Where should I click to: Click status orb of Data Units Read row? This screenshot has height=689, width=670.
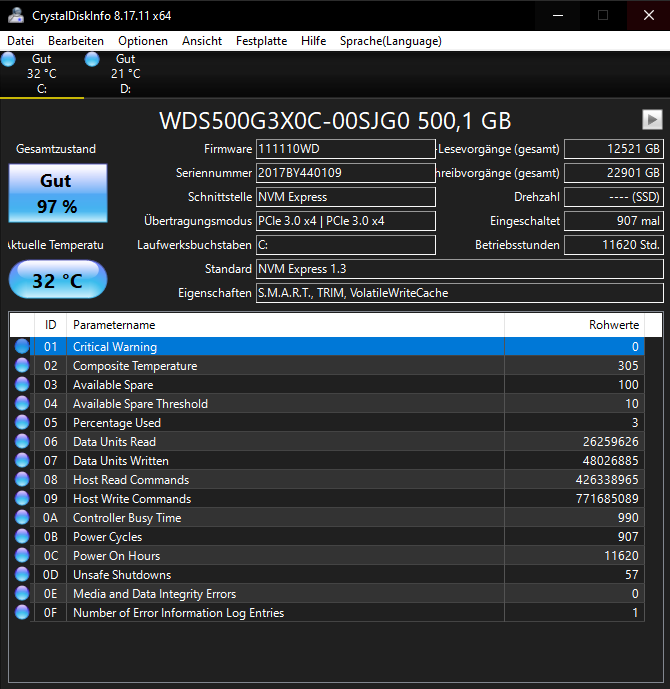[x=22, y=441]
